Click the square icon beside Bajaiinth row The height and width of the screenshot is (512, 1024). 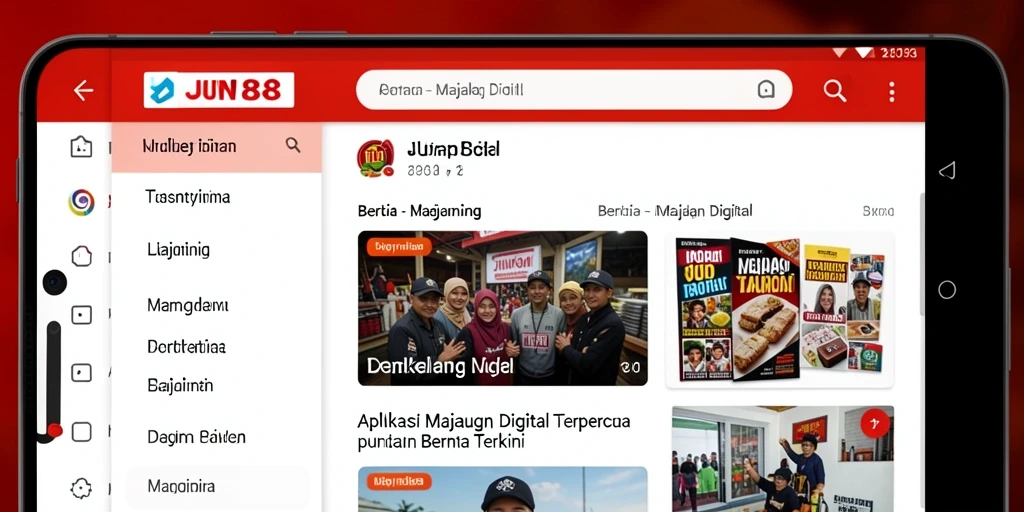[82, 373]
